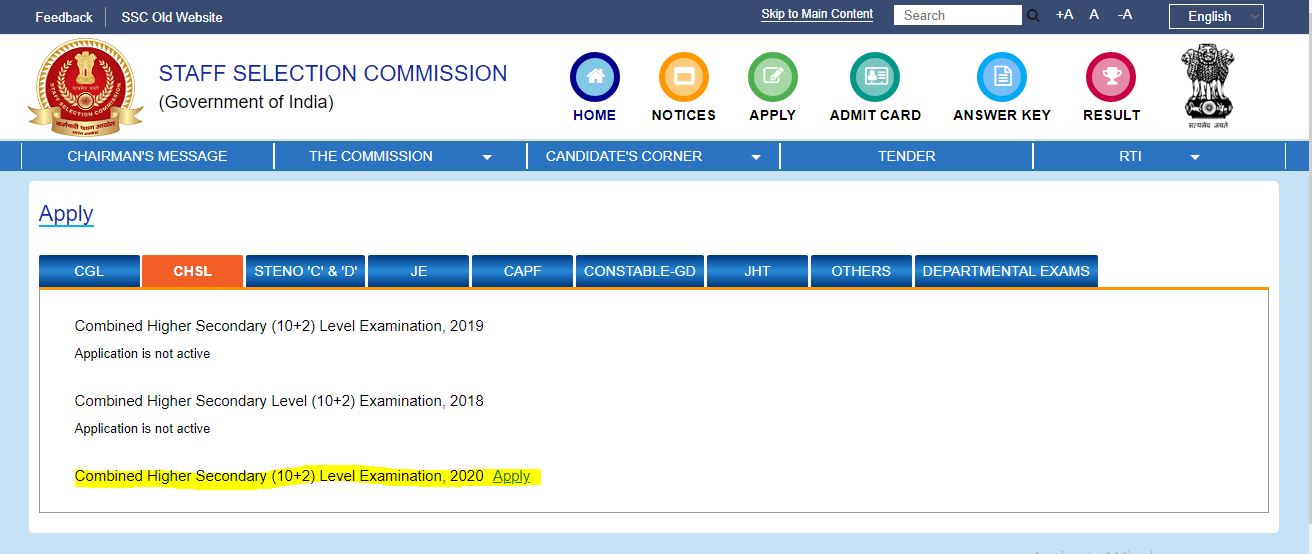Click the Apply page heading link
The image size is (1312, 554).
(x=66, y=214)
